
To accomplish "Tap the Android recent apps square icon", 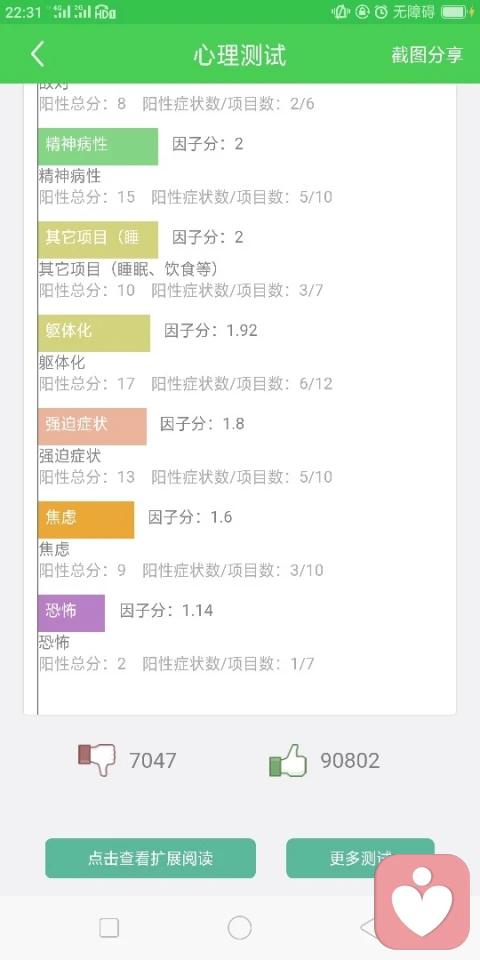I will click(109, 928).
